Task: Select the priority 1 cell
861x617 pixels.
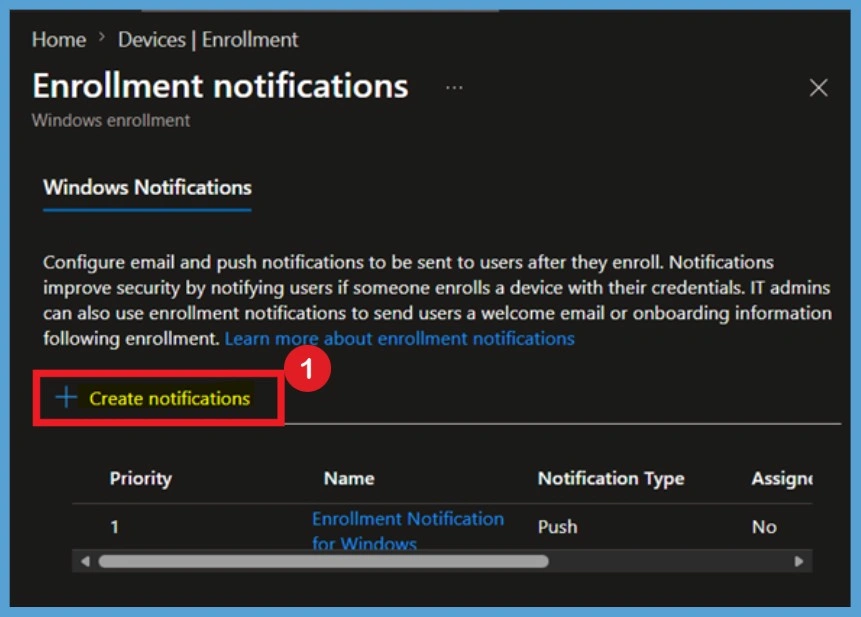Action: pyautogui.click(x=114, y=527)
